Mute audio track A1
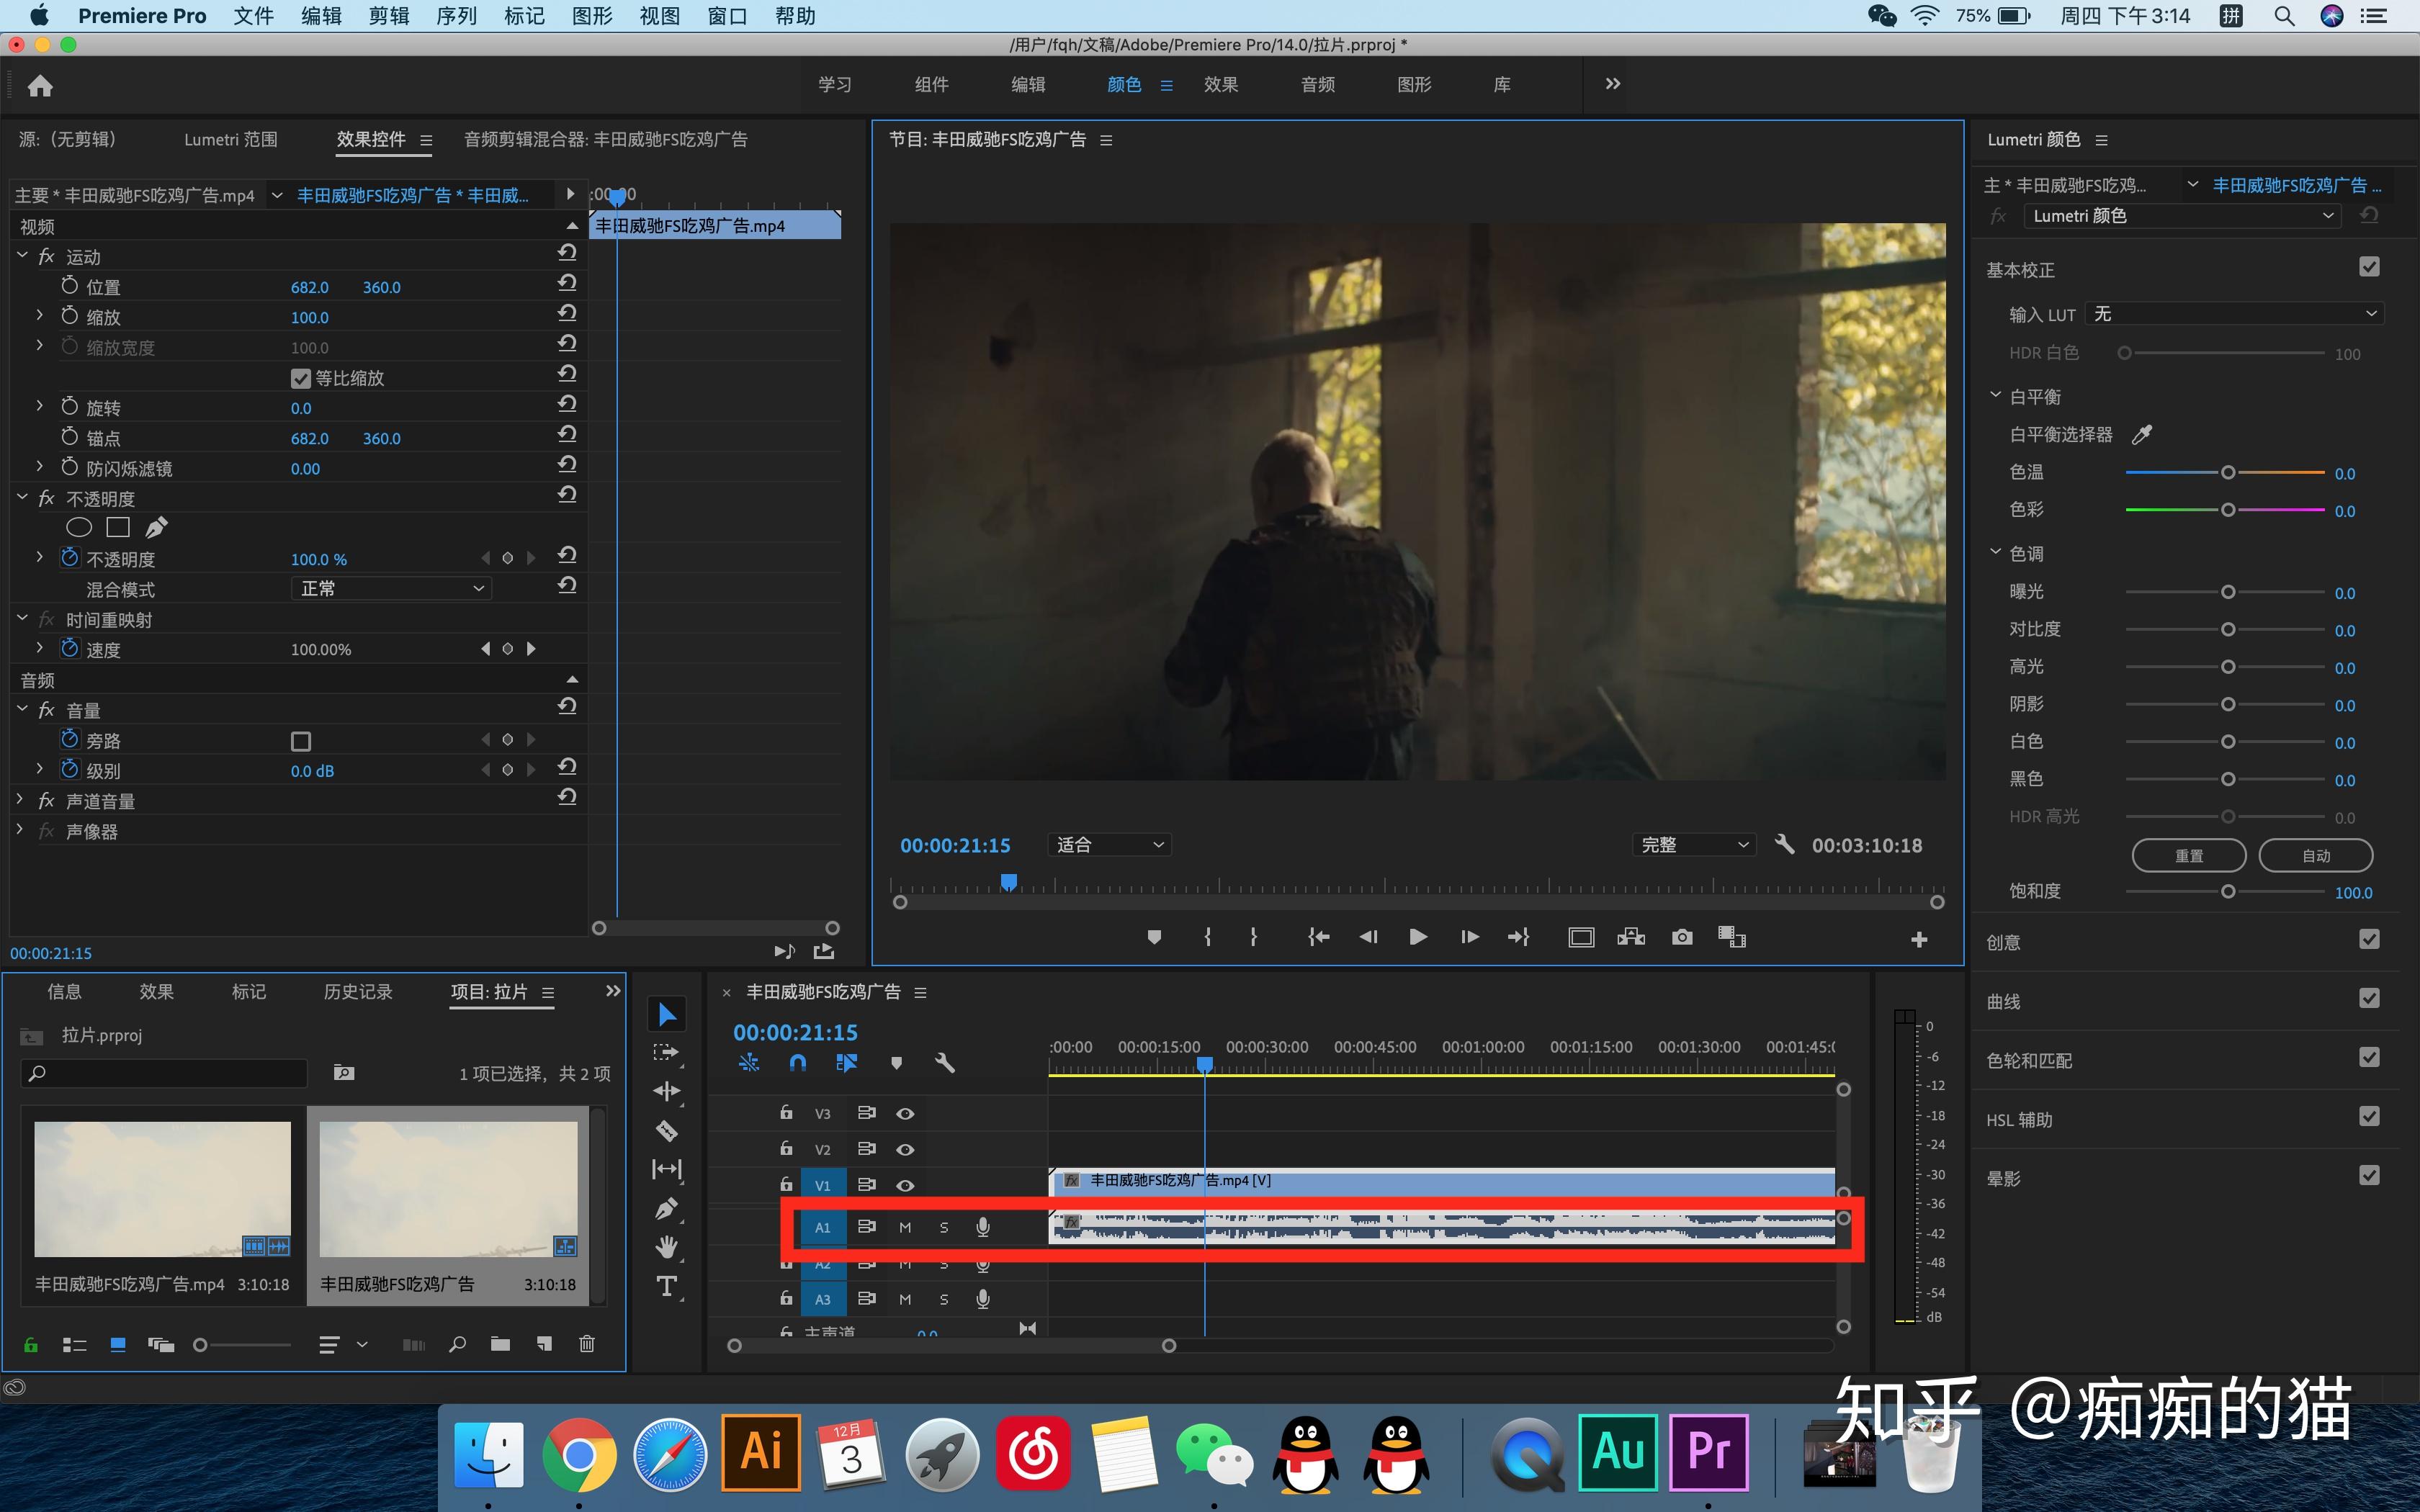This screenshot has width=2420, height=1512. point(905,1227)
